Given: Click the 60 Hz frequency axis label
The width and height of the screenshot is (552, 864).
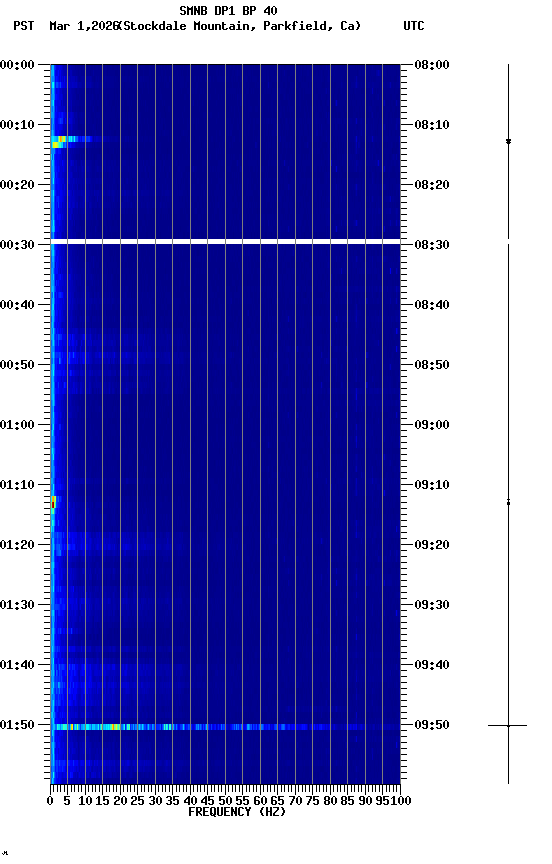Looking at the screenshot, I should point(261,801).
